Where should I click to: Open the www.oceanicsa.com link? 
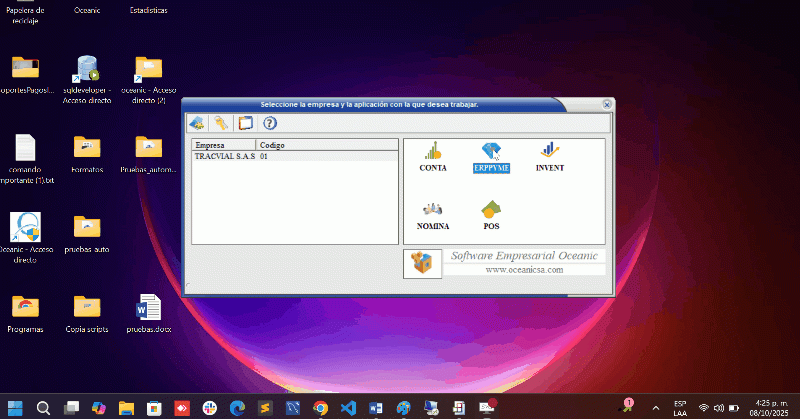pyautogui.click(x=524, y=270)
